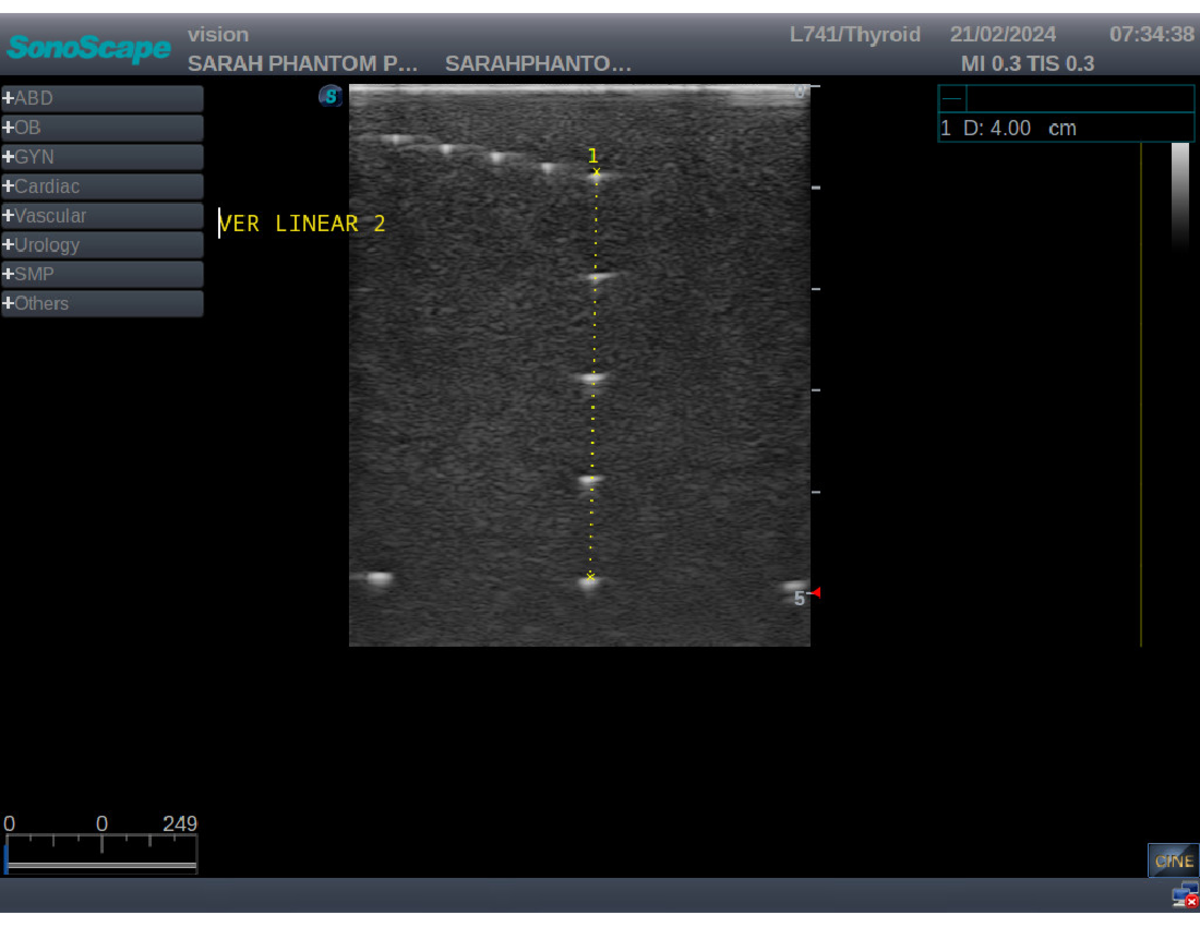Click the red focus arrow at depth 5
1200x927 pixels.
(x=815, y=593)
